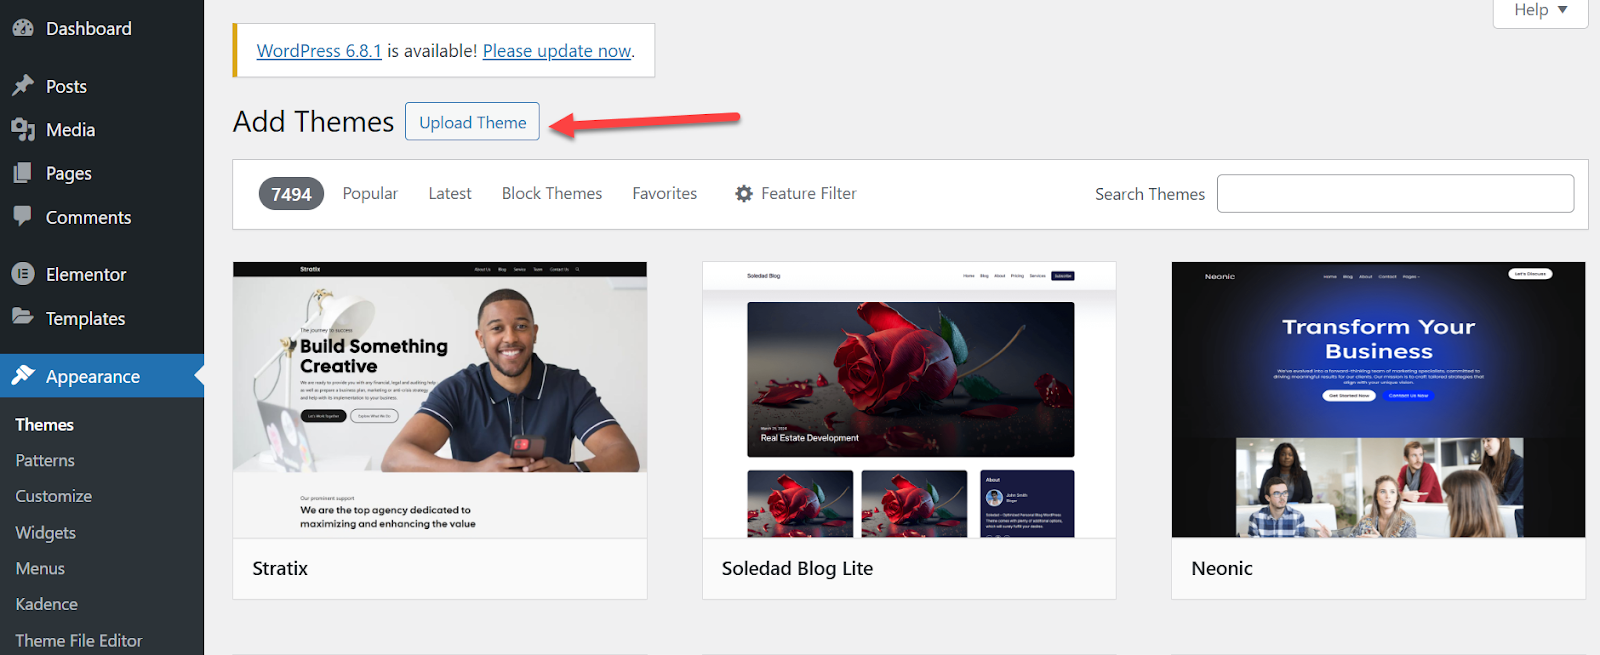The width and height of the screenshot is (1600, 655).
Task: Open the Themes submenu item
Action: (45, 424)
